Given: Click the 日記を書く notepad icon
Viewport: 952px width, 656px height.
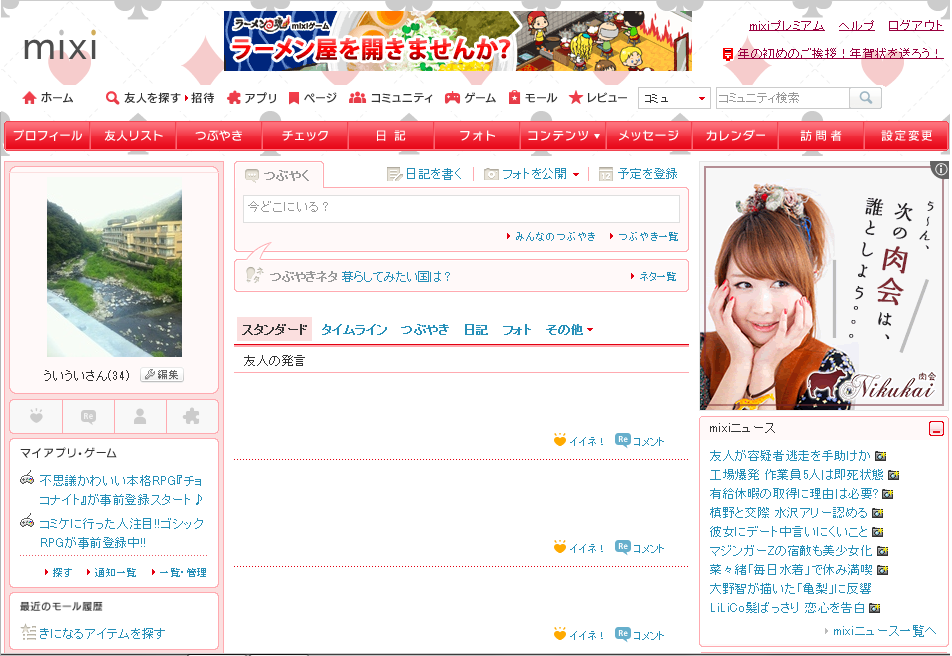Looking at the screenshot, I should click(x=394, y=174).
